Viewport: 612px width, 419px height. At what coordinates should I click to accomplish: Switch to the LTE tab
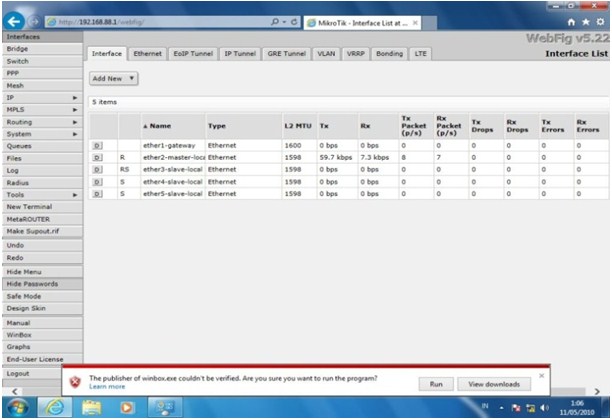click(420, 54)
